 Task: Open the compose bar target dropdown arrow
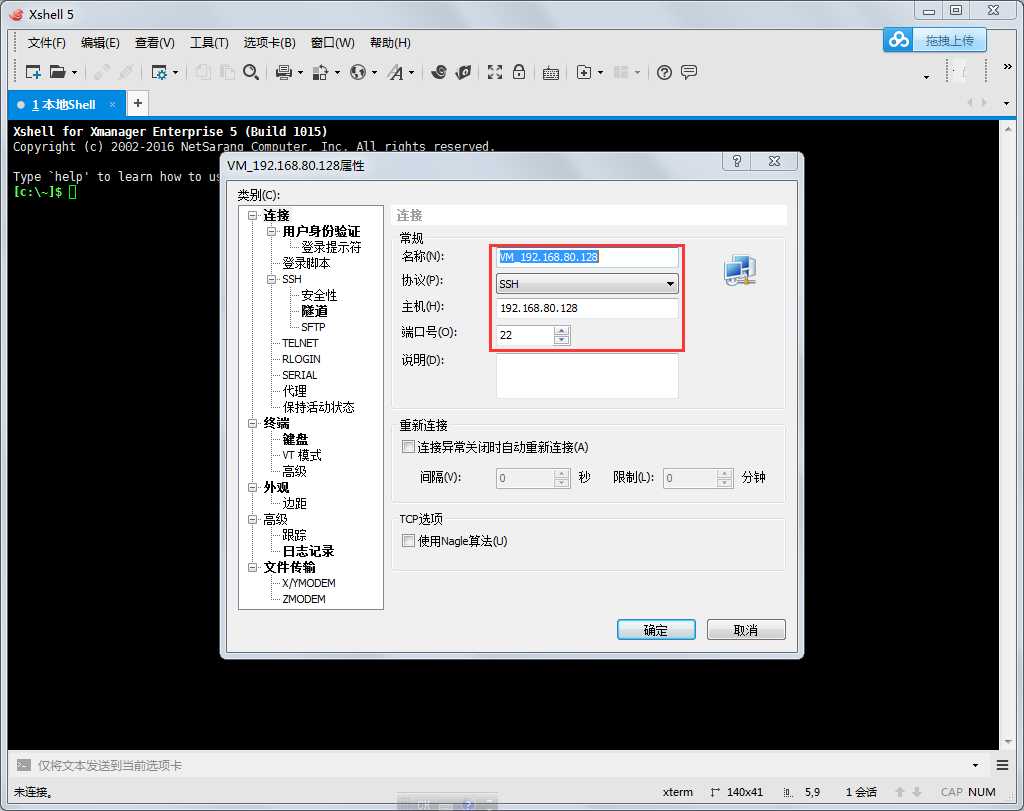(975, 765)
